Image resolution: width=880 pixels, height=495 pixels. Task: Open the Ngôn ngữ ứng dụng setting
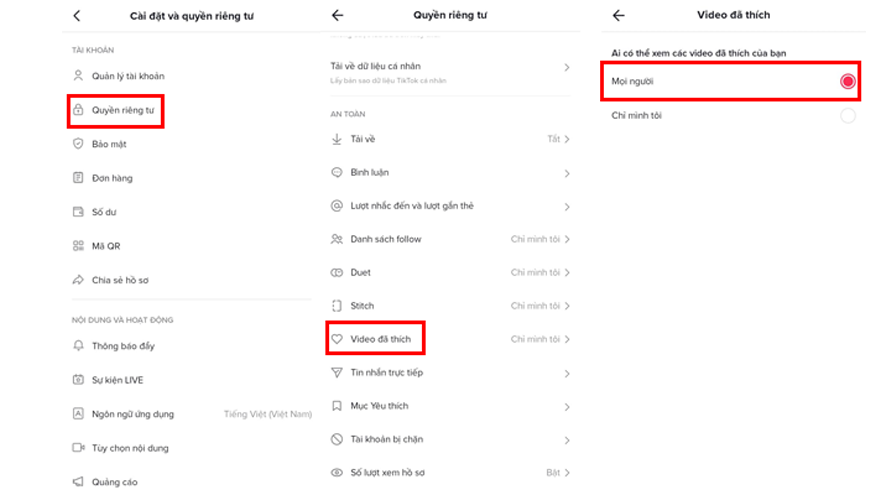(x=135, y=413)
